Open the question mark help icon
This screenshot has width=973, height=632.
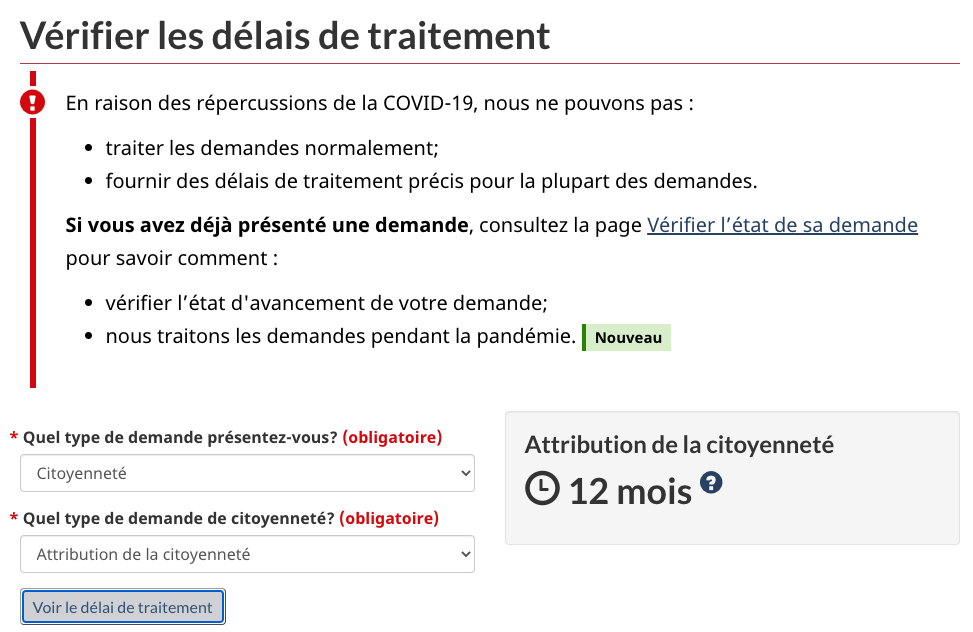711,483
